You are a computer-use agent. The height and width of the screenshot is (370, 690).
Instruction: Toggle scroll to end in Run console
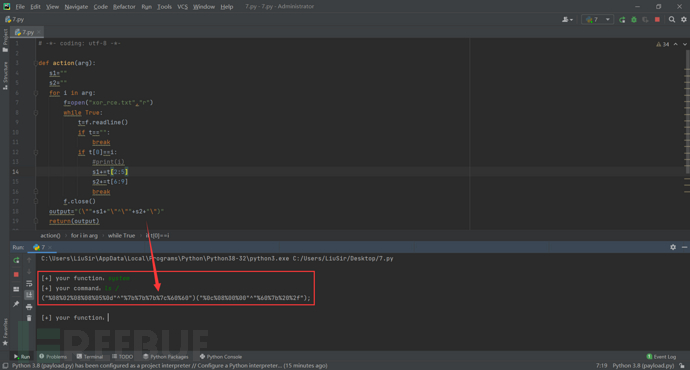(x=29, y=295)
